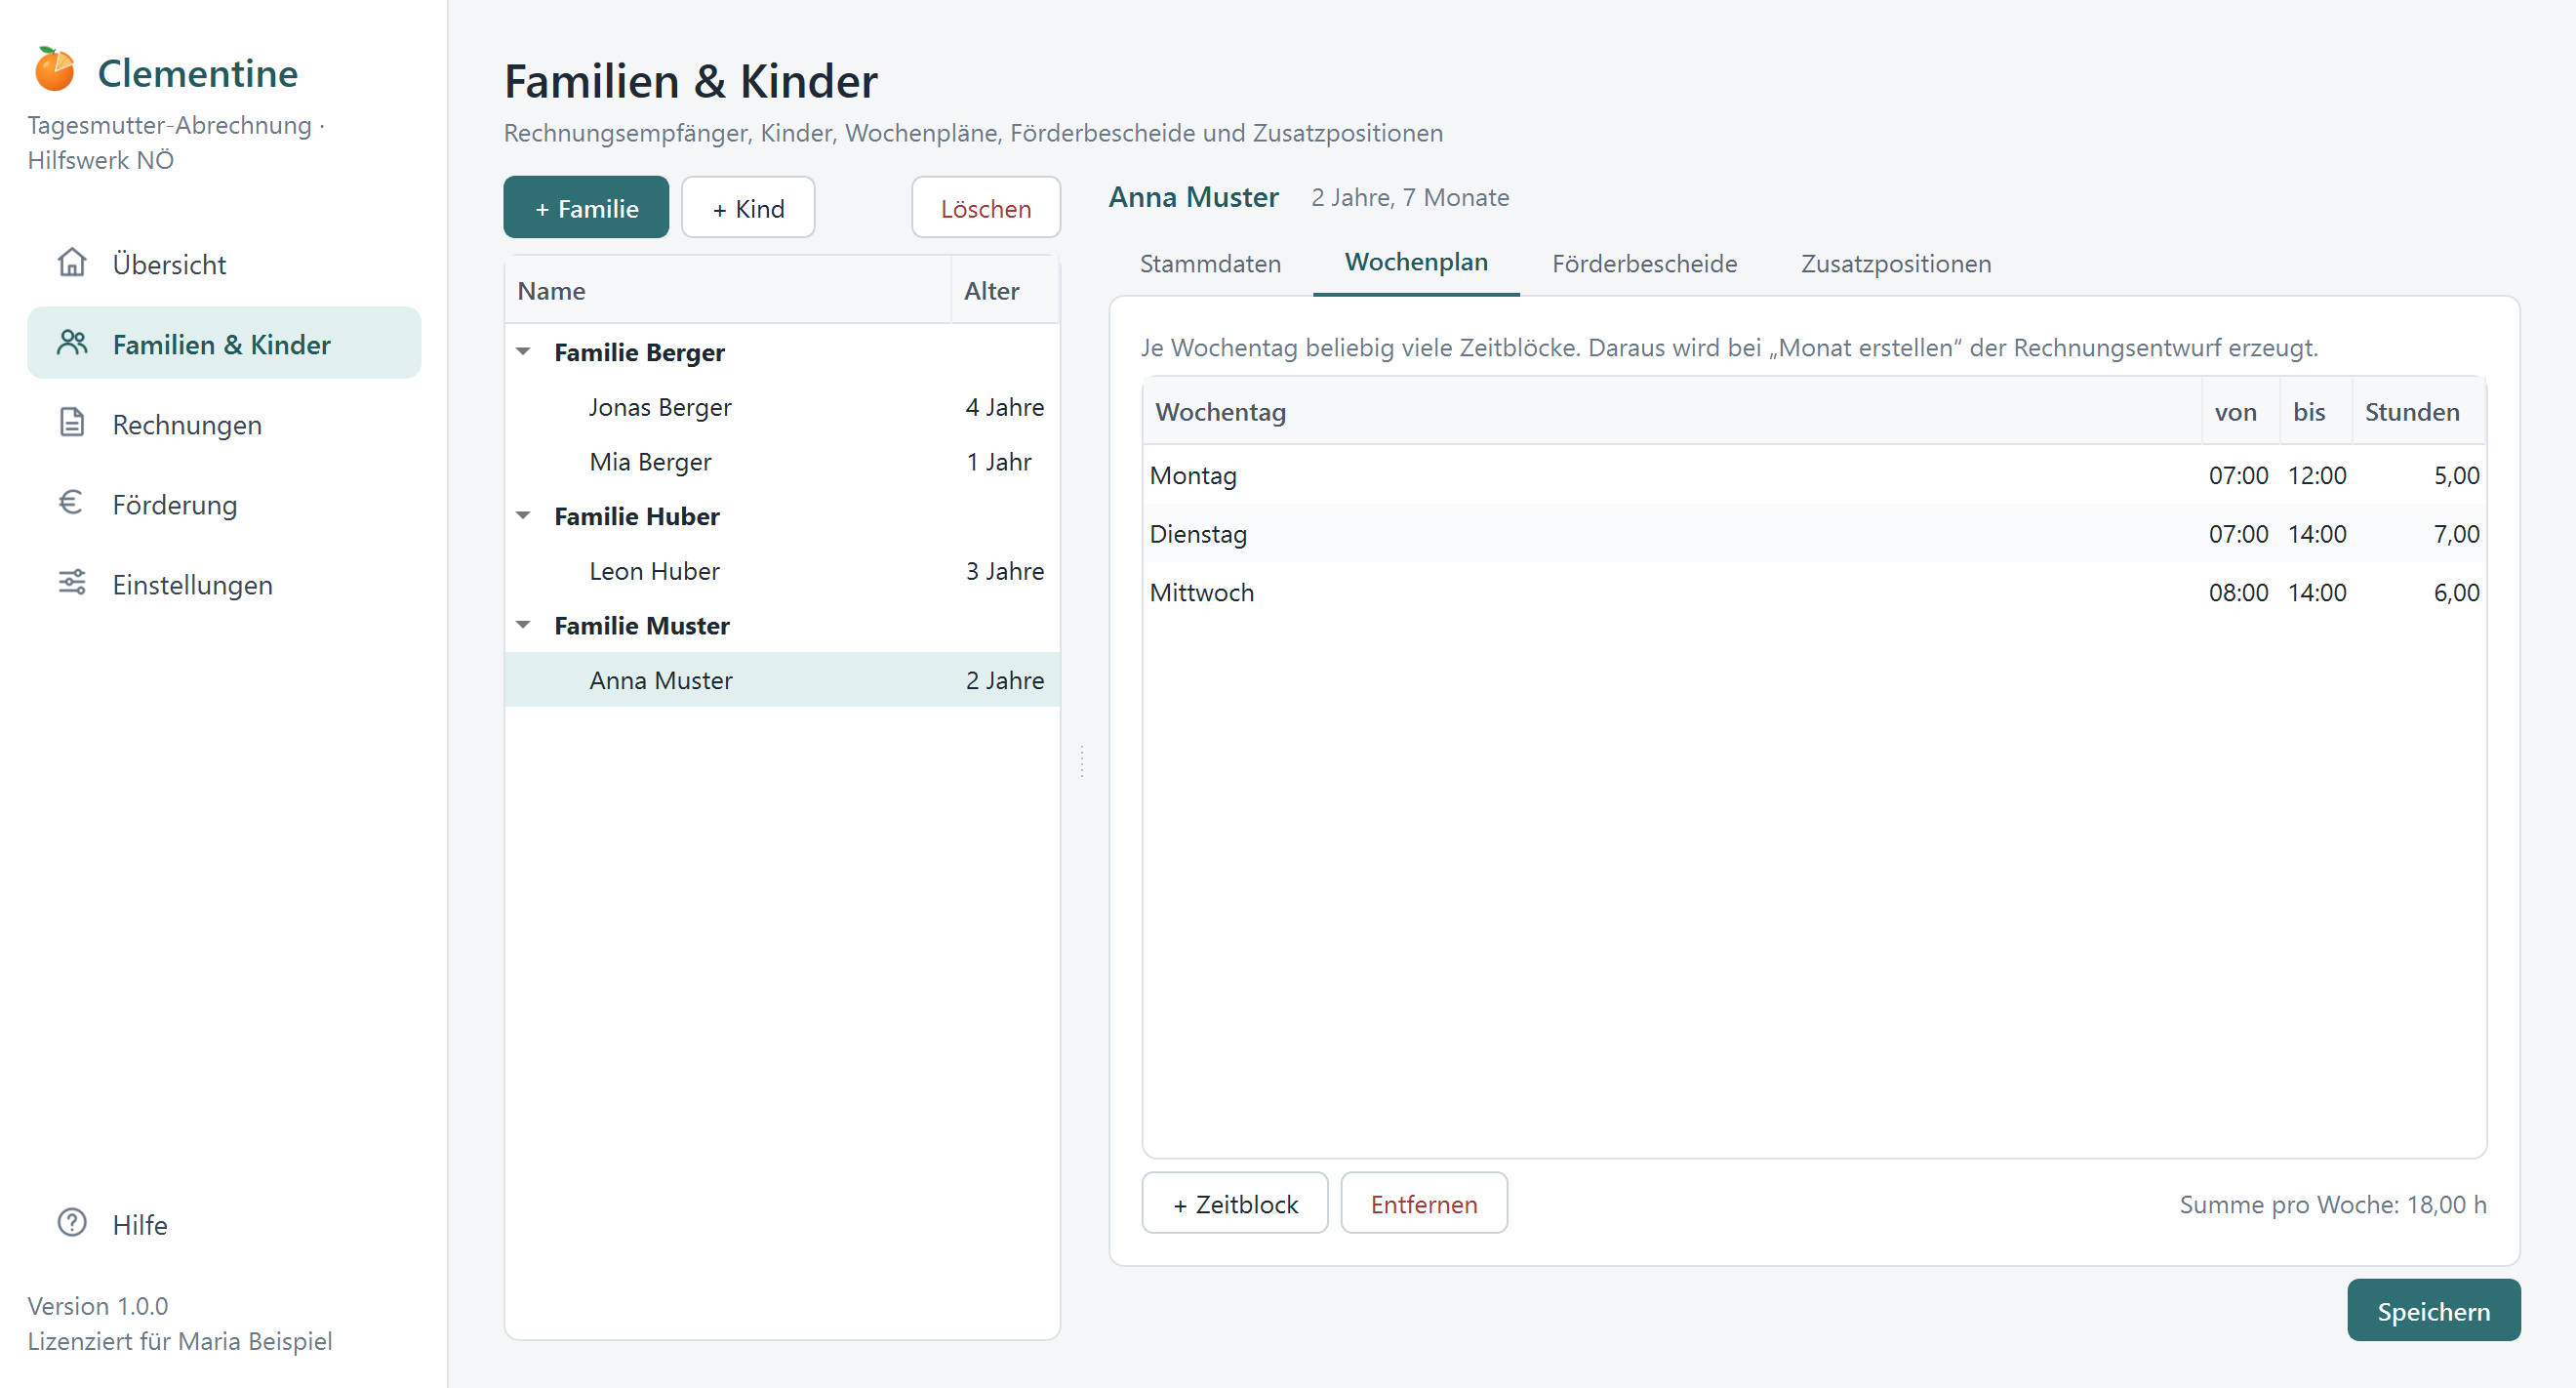Add a time block with + Zeitblock
The height and width of the screenshot is (1388, 2576).
point(1235,1204)
